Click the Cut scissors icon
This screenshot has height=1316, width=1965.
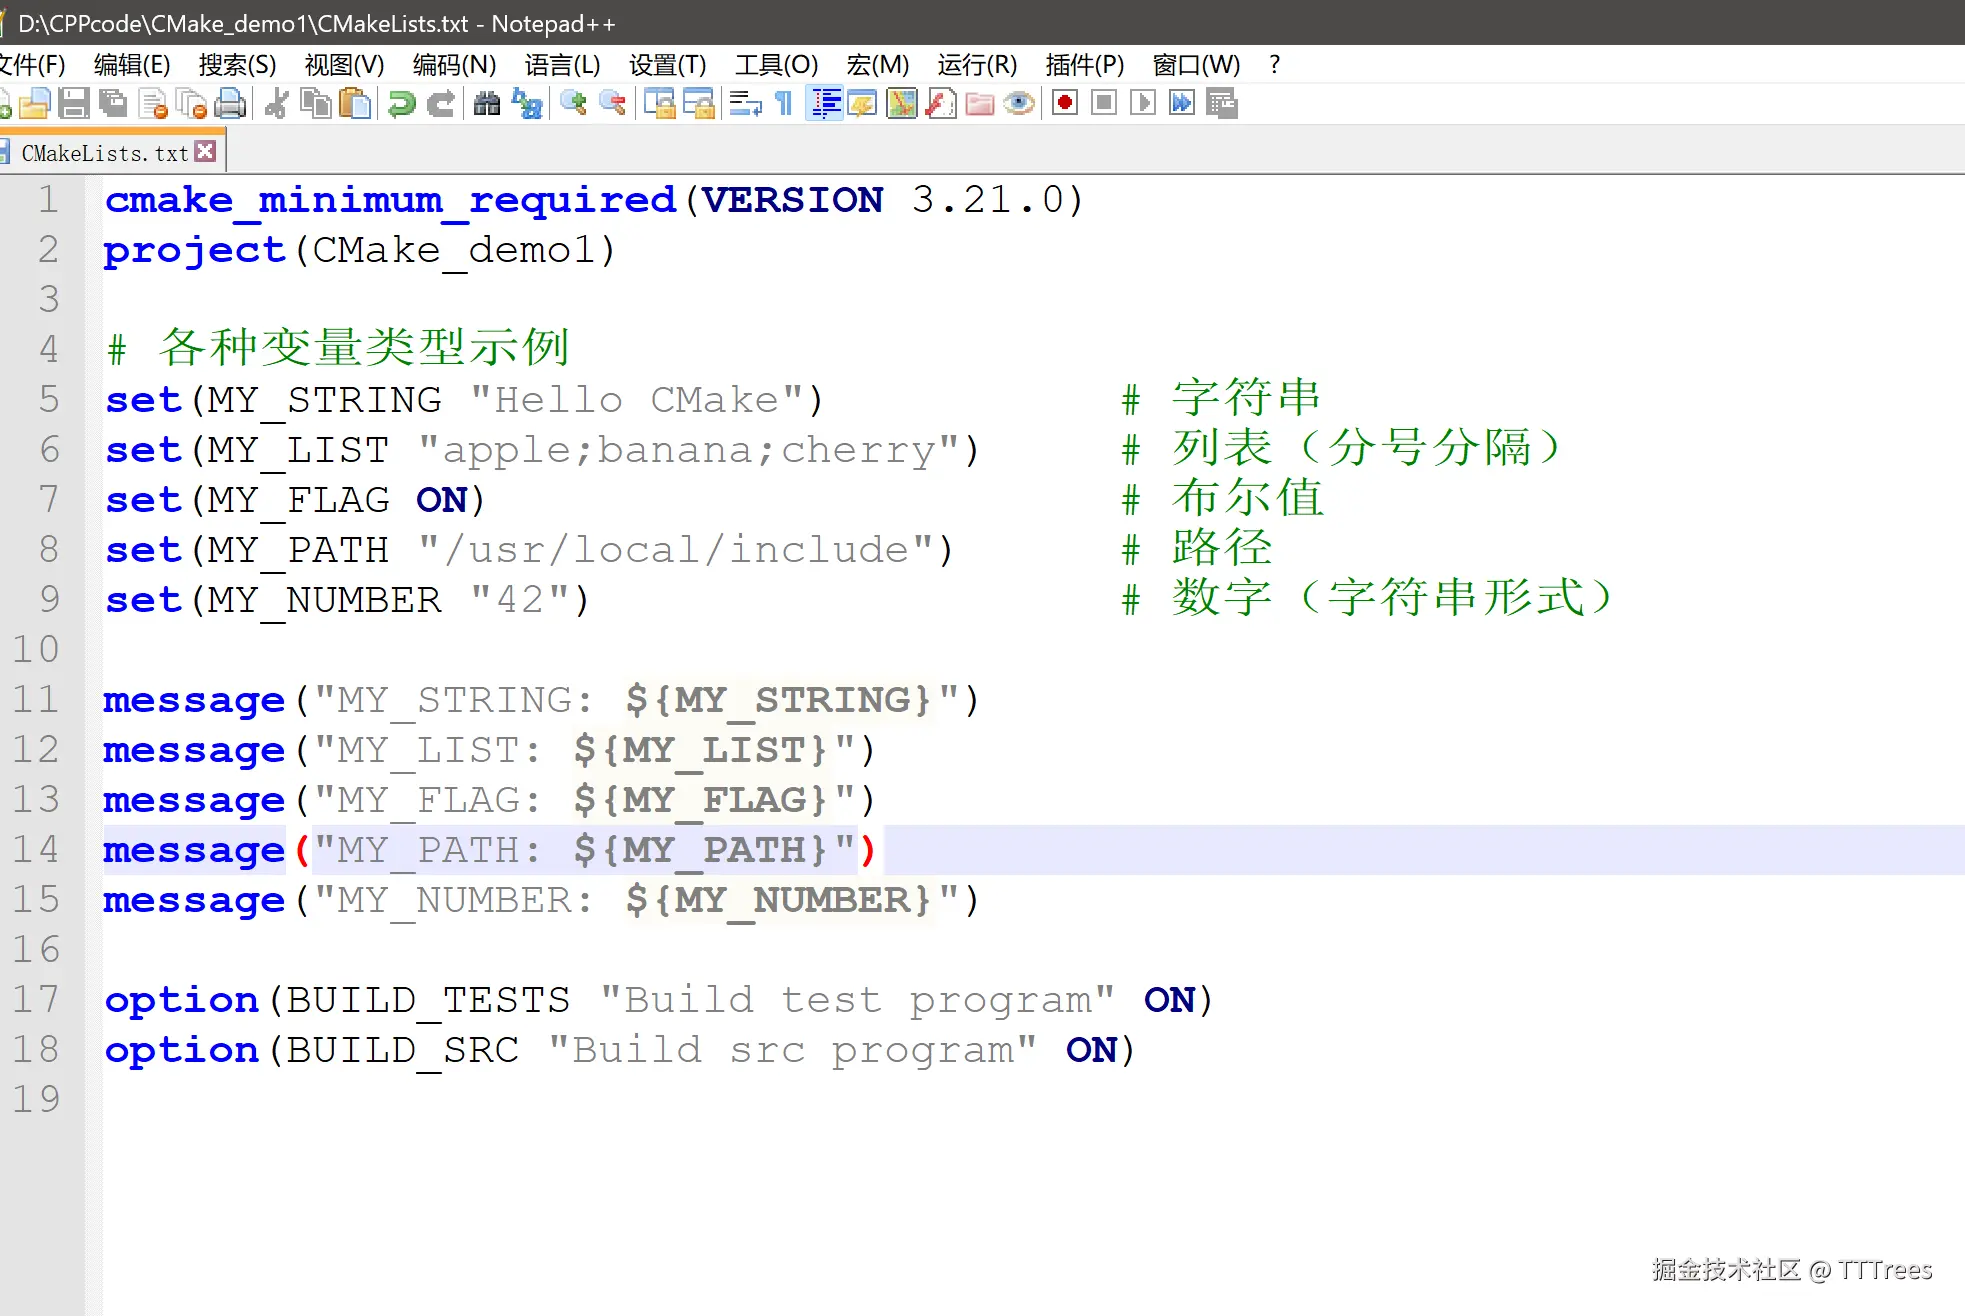[277, 103]
